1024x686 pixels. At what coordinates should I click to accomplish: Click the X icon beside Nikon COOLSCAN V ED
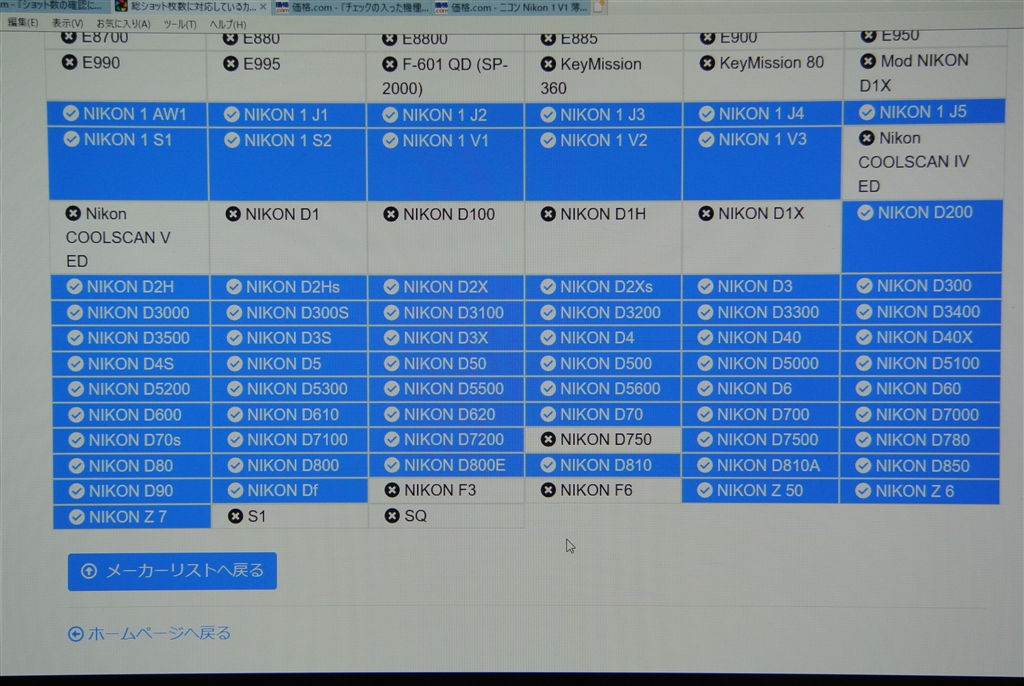pyautogui.click(x=73, y=213)
